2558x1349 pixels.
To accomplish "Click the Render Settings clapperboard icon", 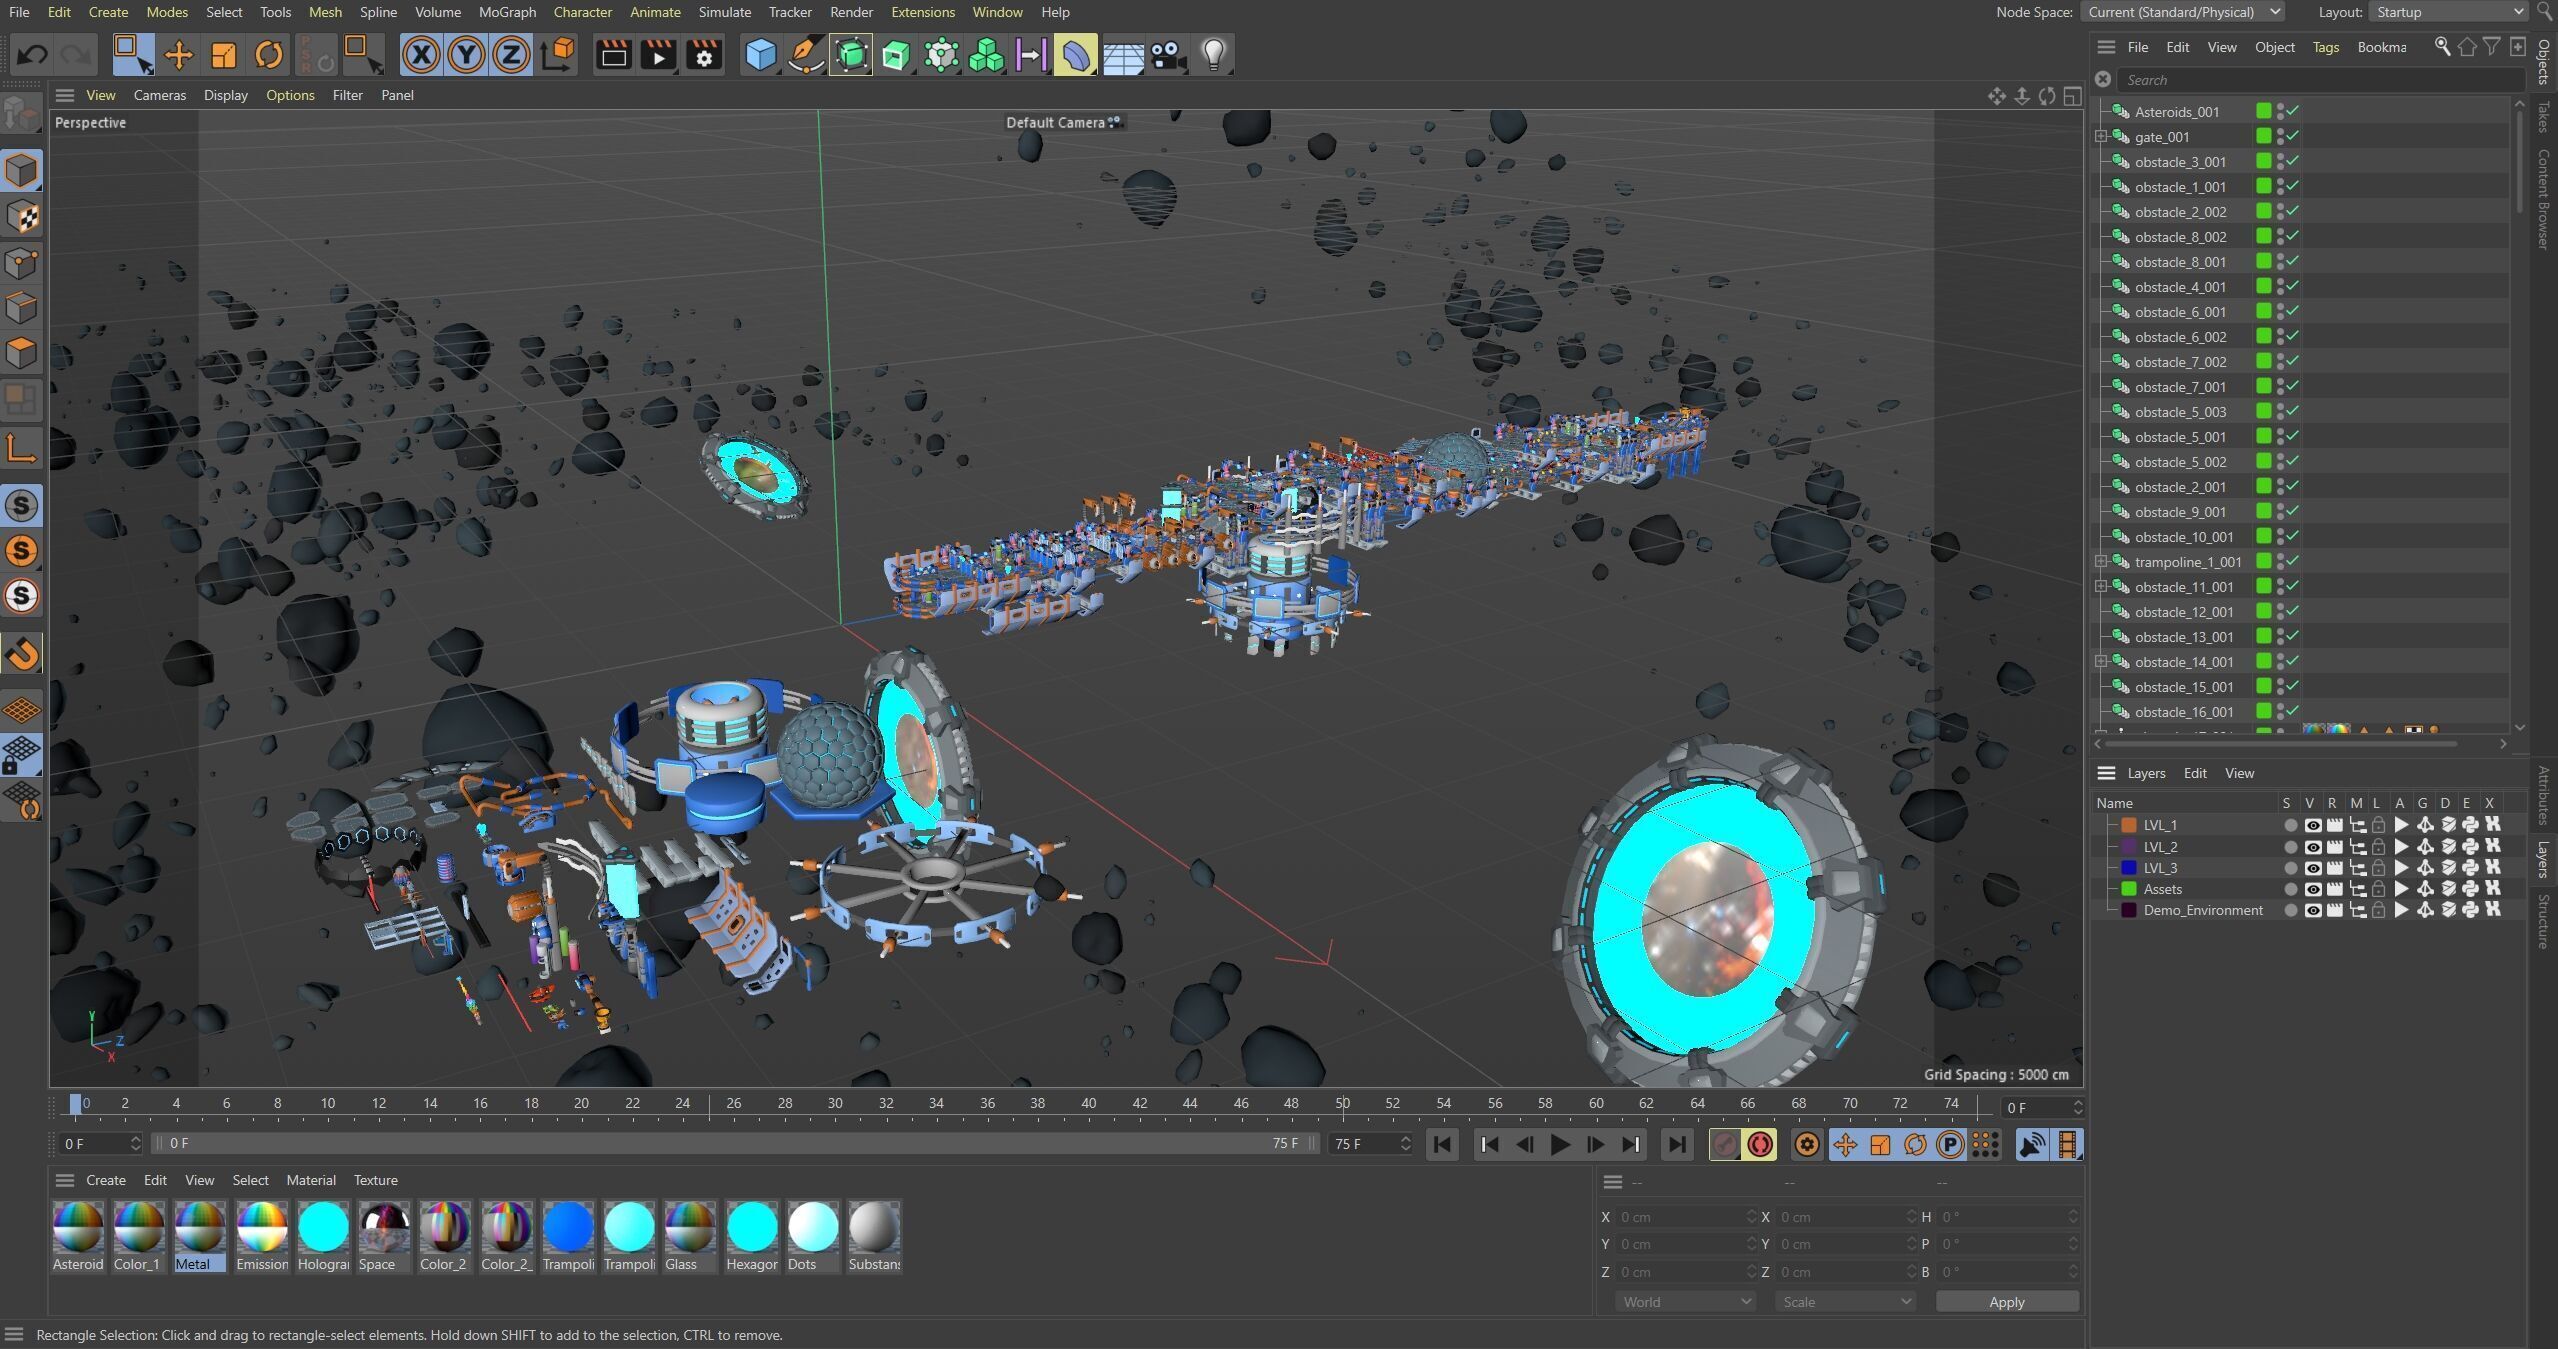I will click(x=704, y=54).
